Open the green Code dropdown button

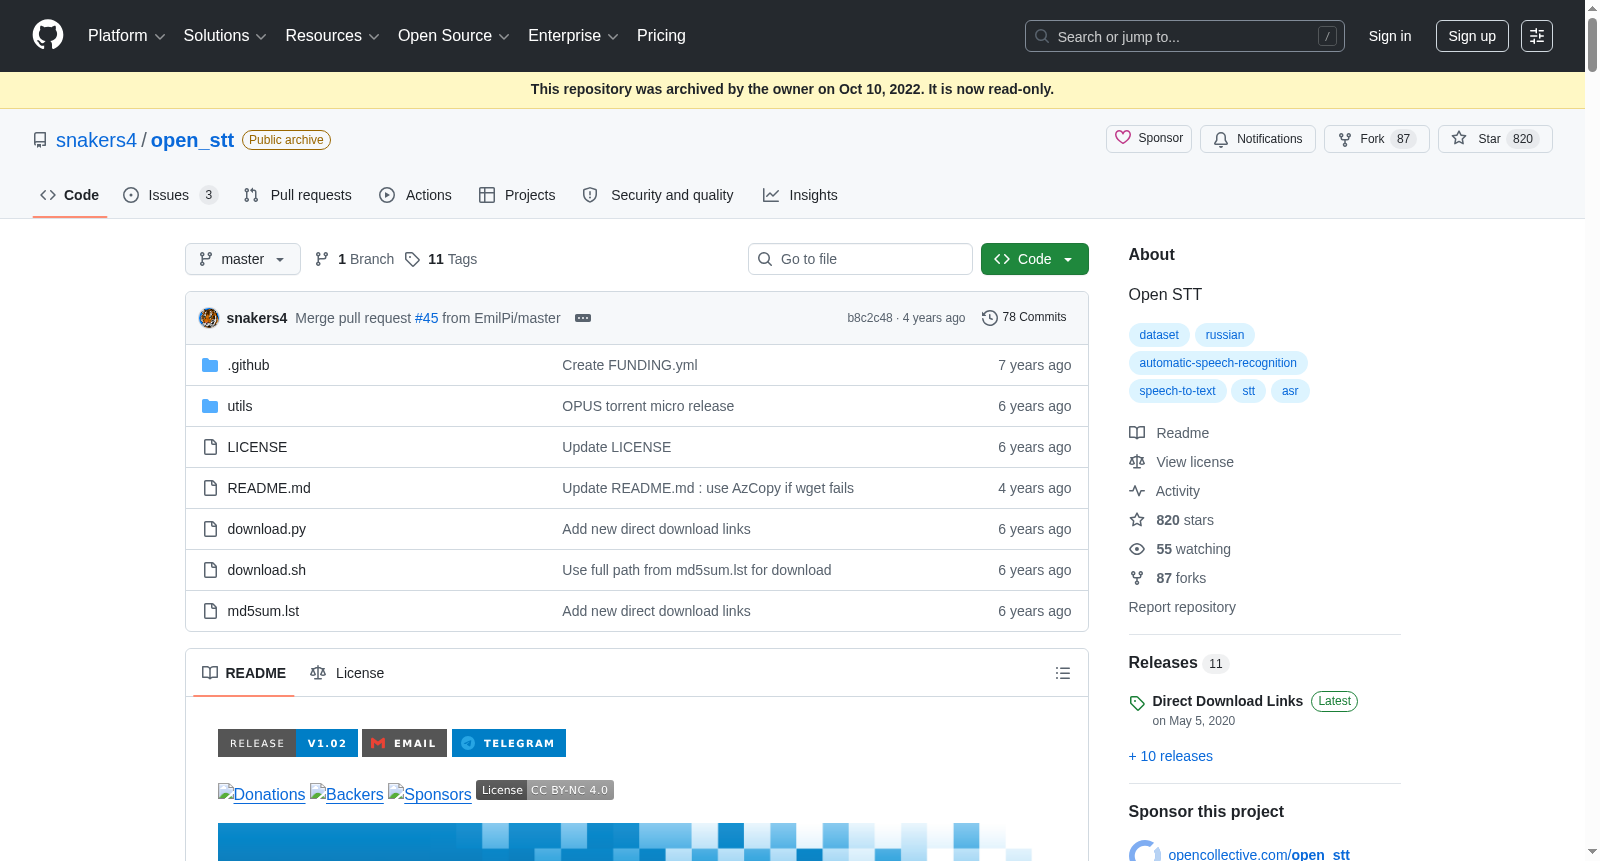pos(1035,259)
